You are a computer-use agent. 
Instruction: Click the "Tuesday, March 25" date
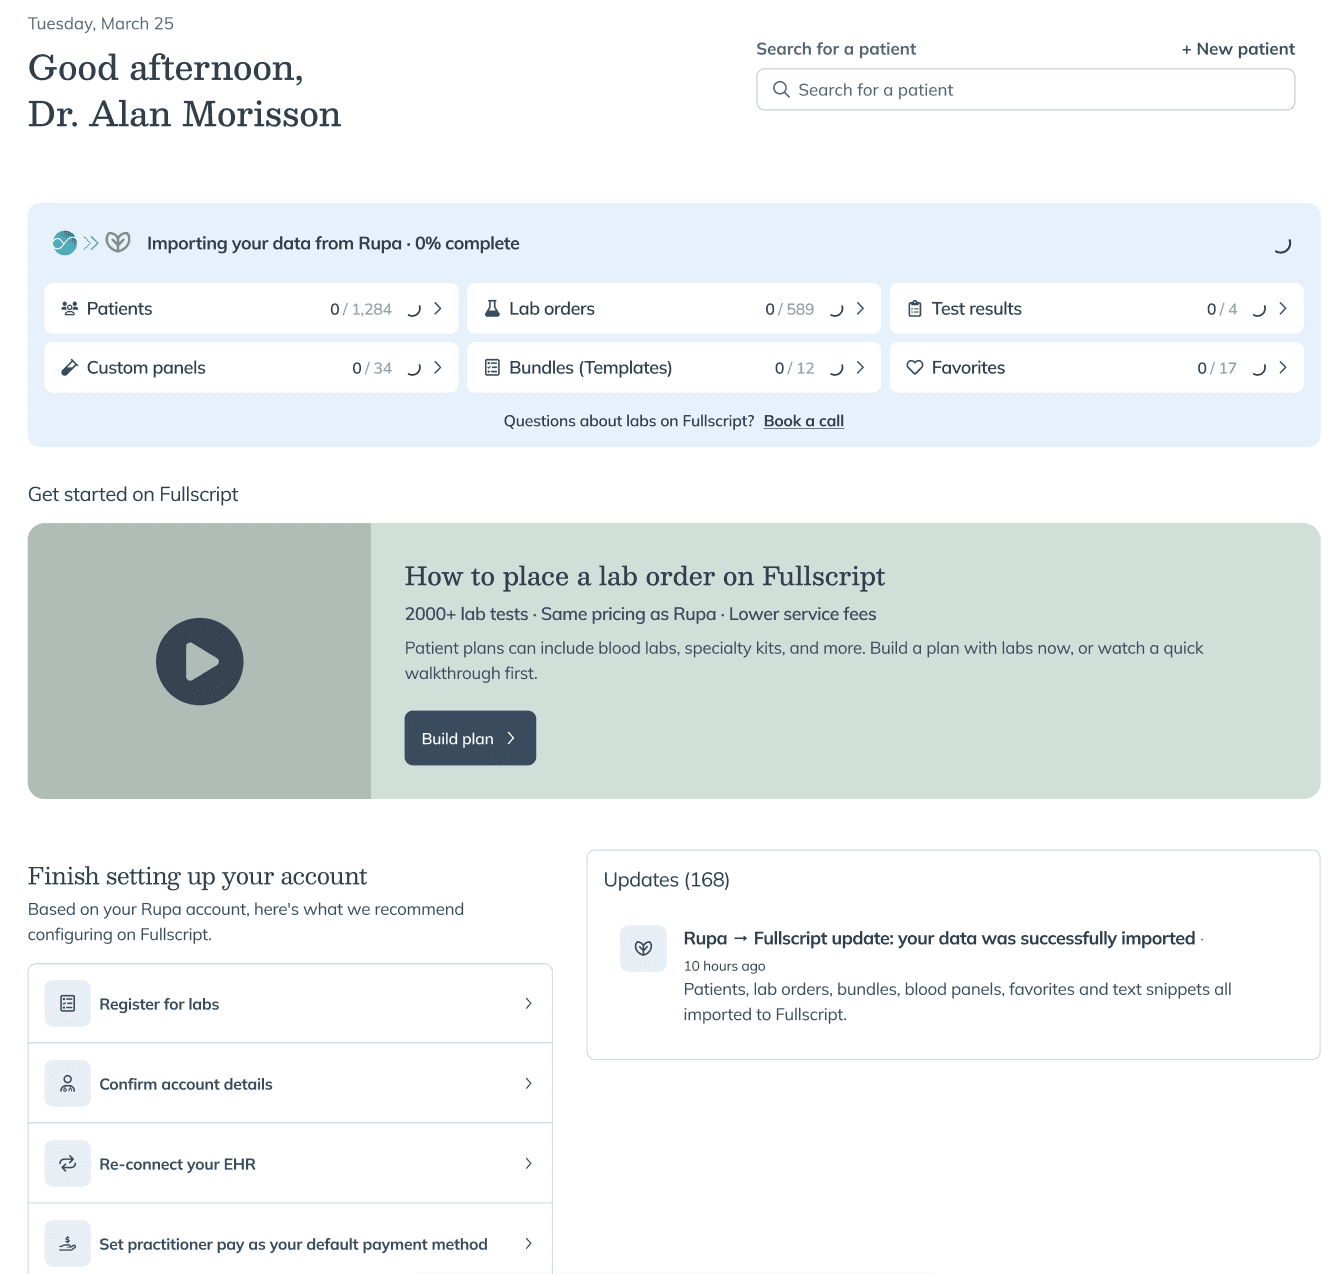coord(101,24)
